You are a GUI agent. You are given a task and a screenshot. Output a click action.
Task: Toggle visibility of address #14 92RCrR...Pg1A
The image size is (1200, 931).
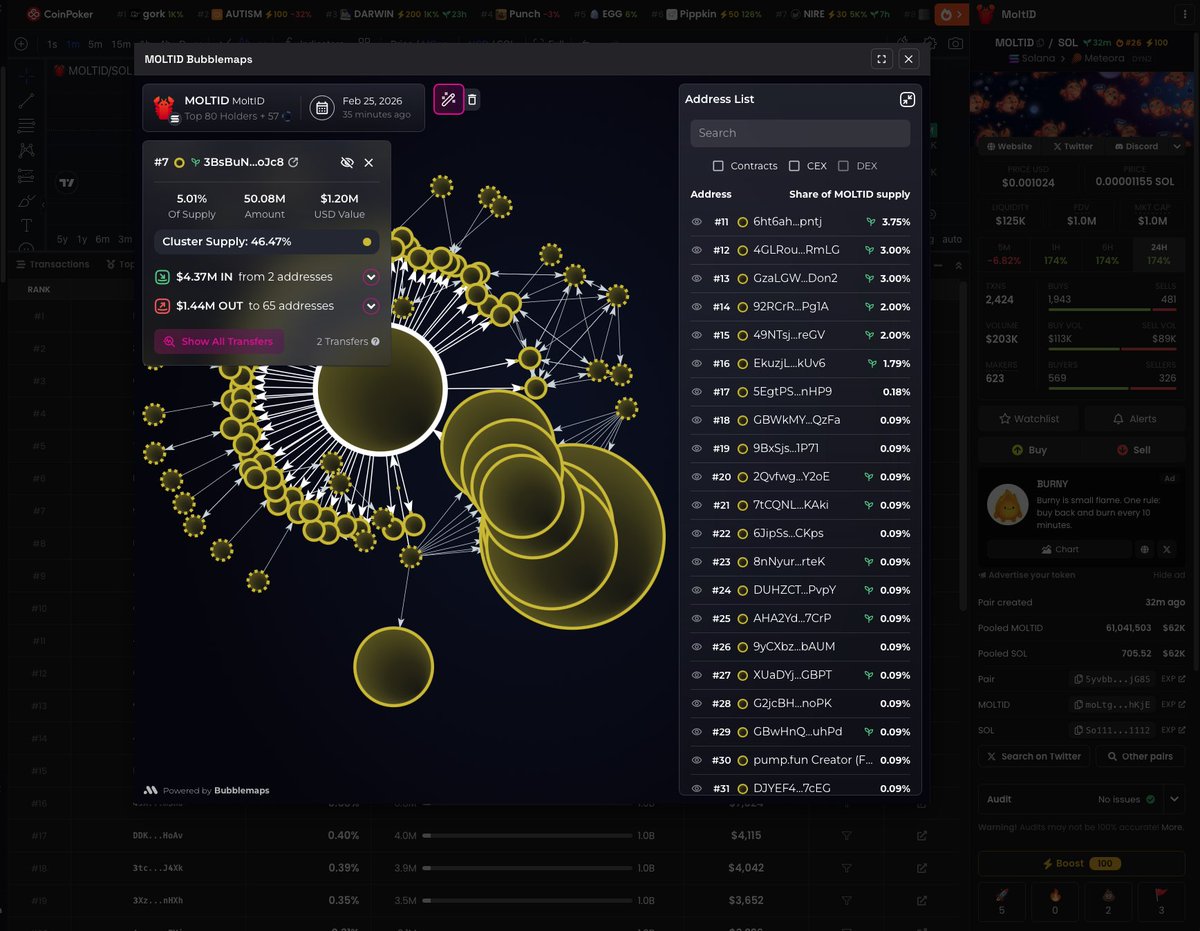697,307
